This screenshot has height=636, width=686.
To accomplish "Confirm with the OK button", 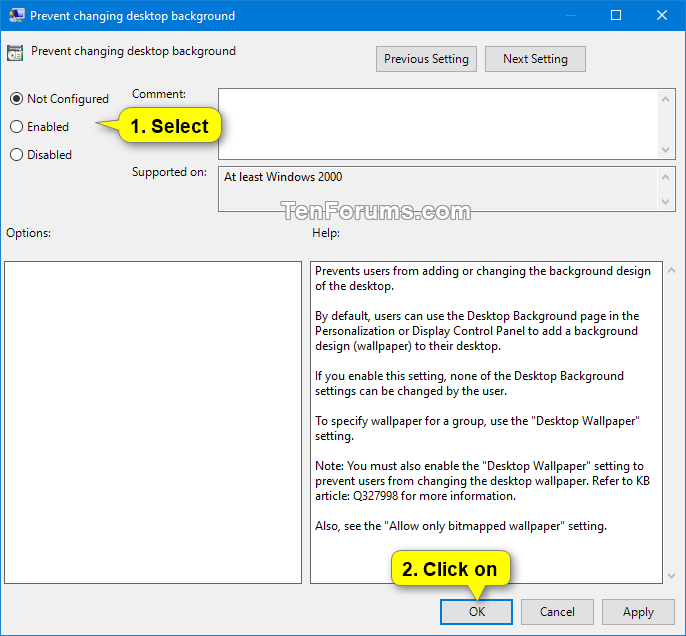I will pos(476,612).
